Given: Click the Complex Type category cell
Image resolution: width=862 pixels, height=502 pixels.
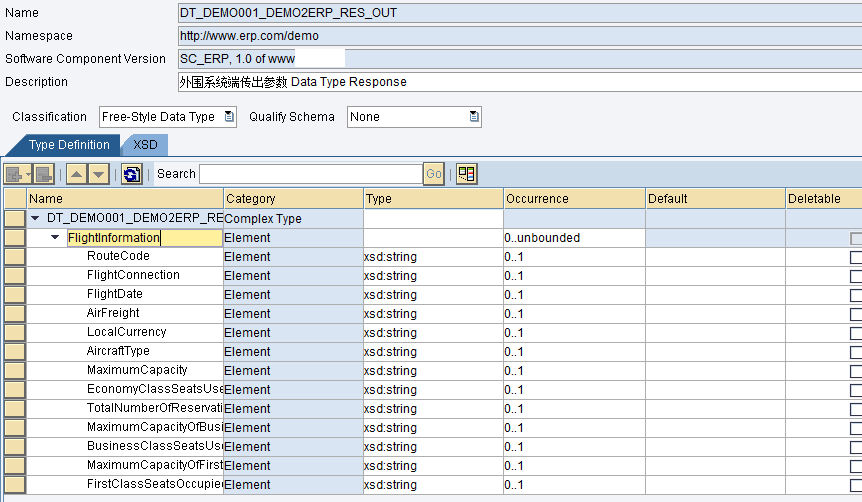Looking at the screenshot, I should [x=294, y=218].
